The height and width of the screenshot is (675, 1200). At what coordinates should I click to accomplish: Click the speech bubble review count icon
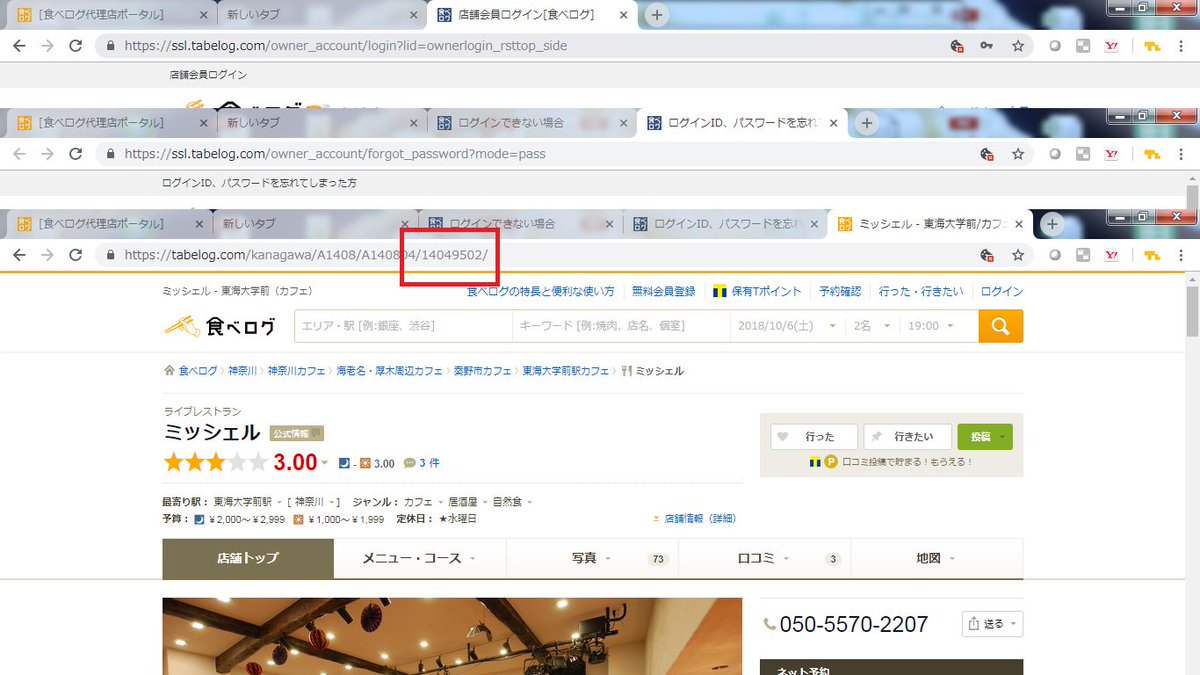coord(409,463)
